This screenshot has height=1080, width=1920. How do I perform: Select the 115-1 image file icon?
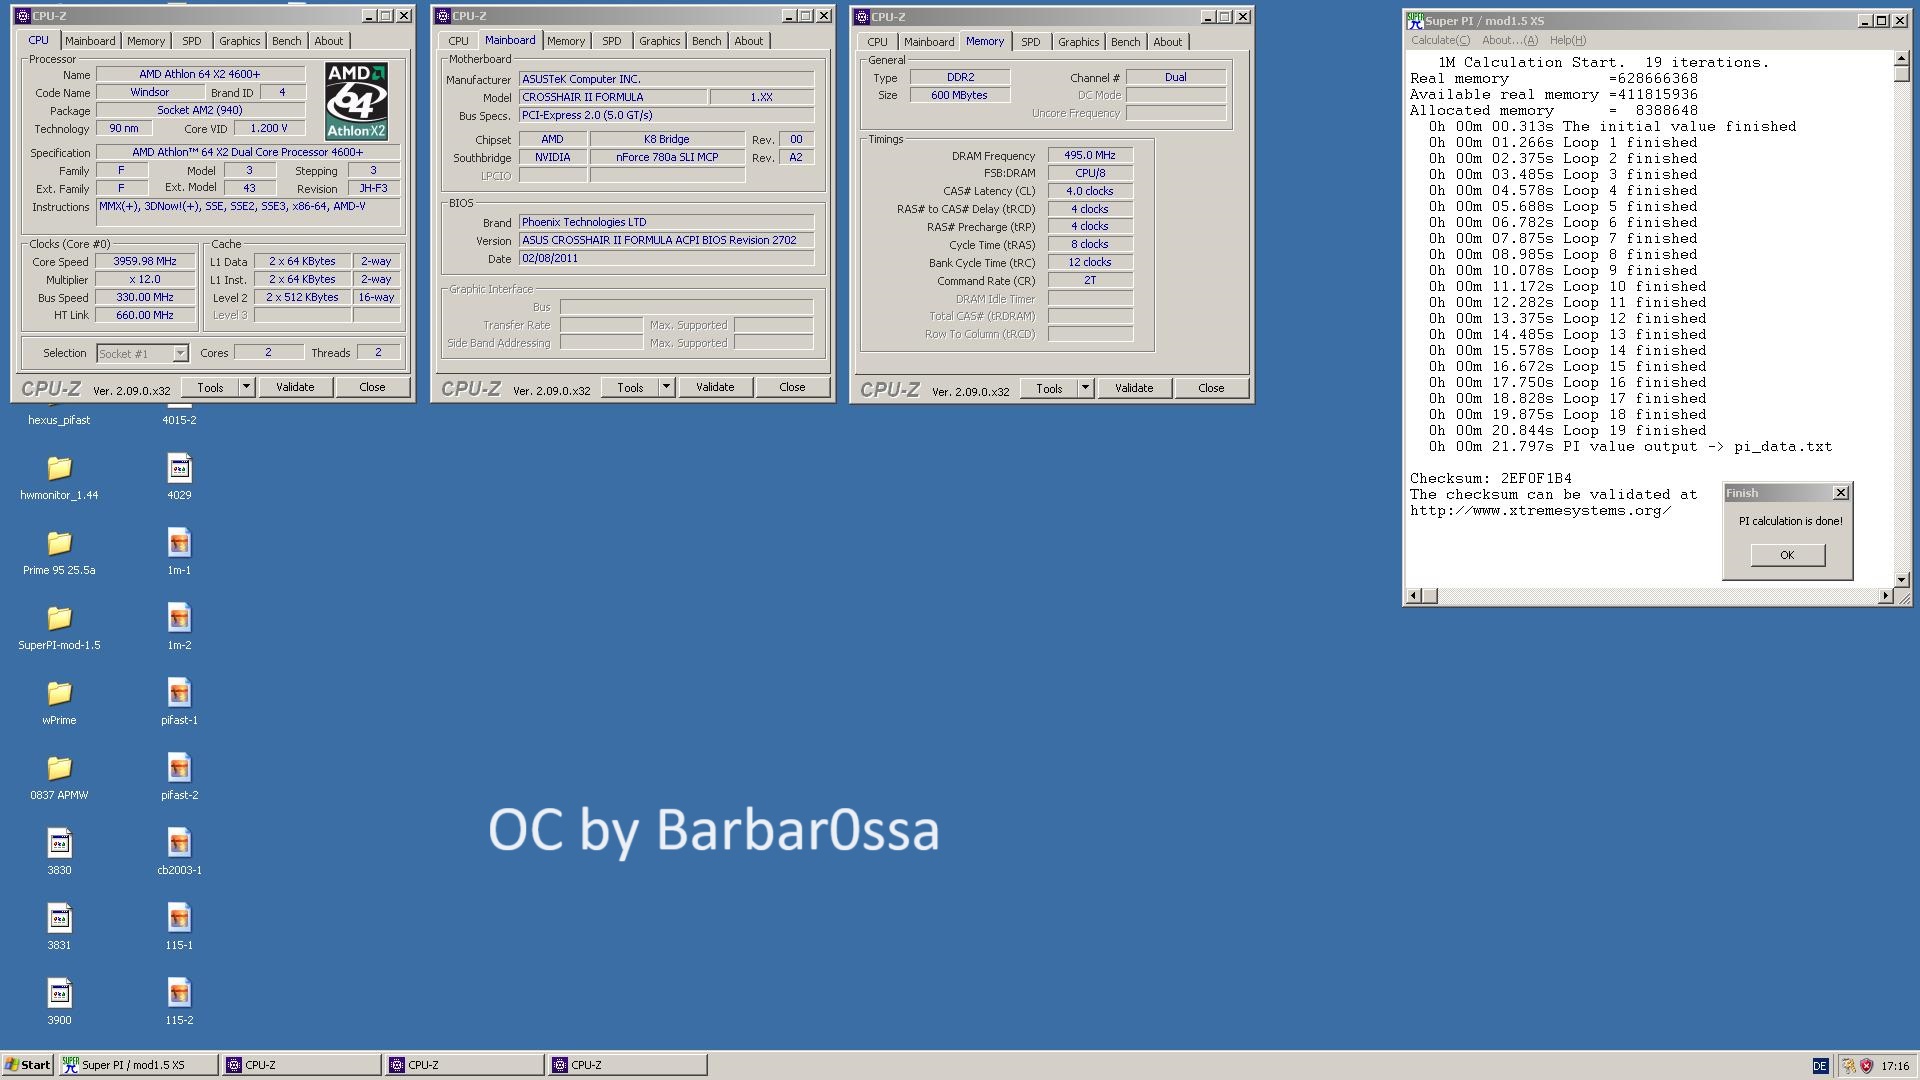pos(179,918)
